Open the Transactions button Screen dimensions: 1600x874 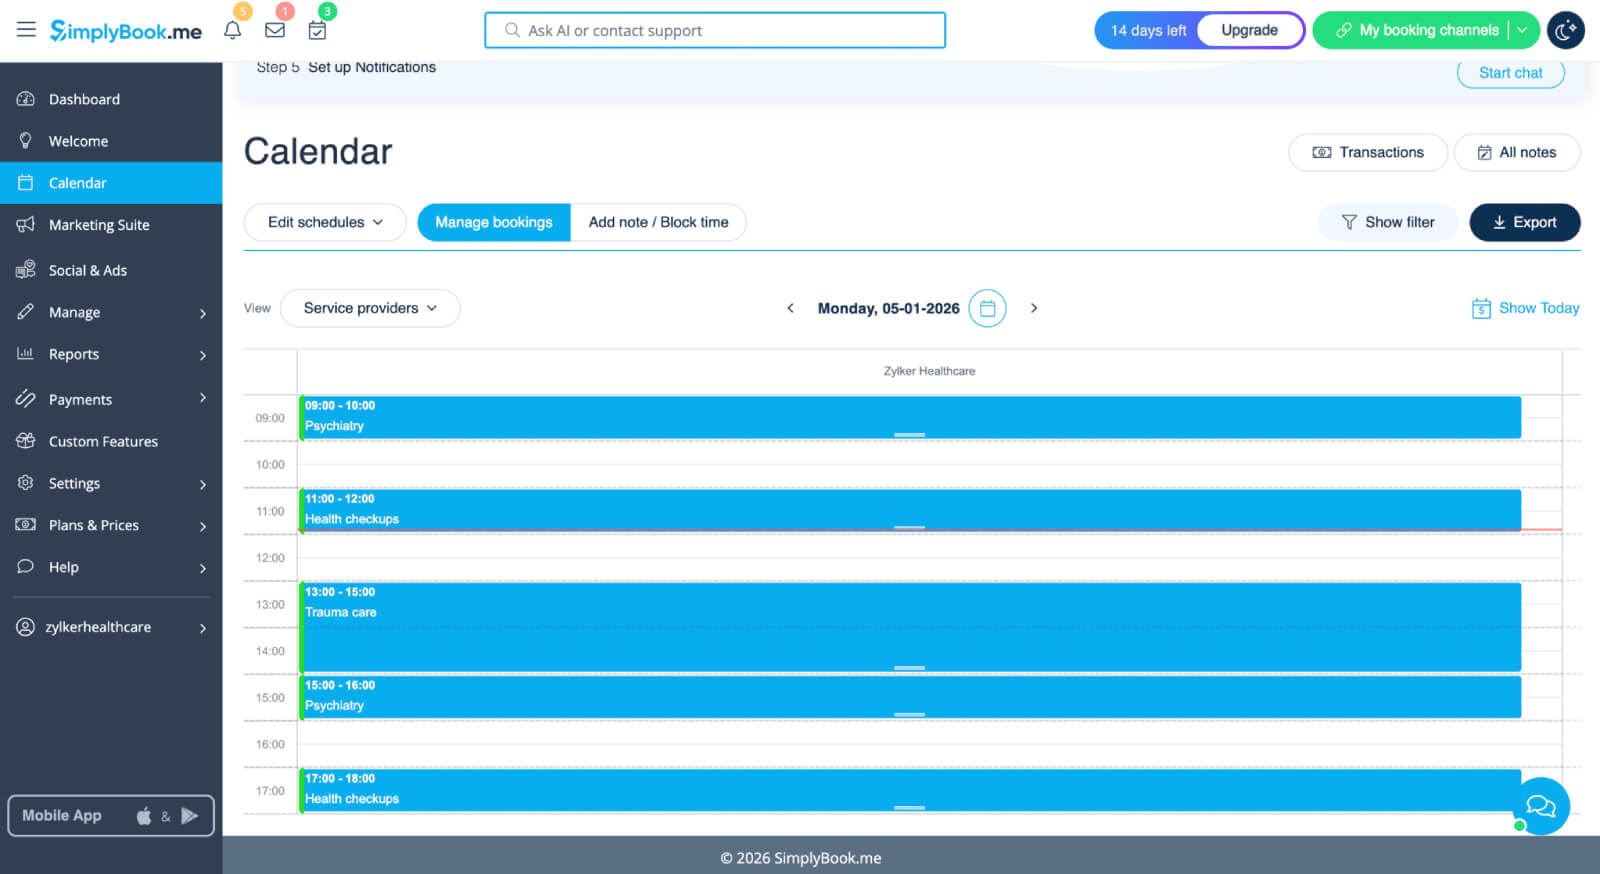pyautogui.click(x=1368, y=152)
